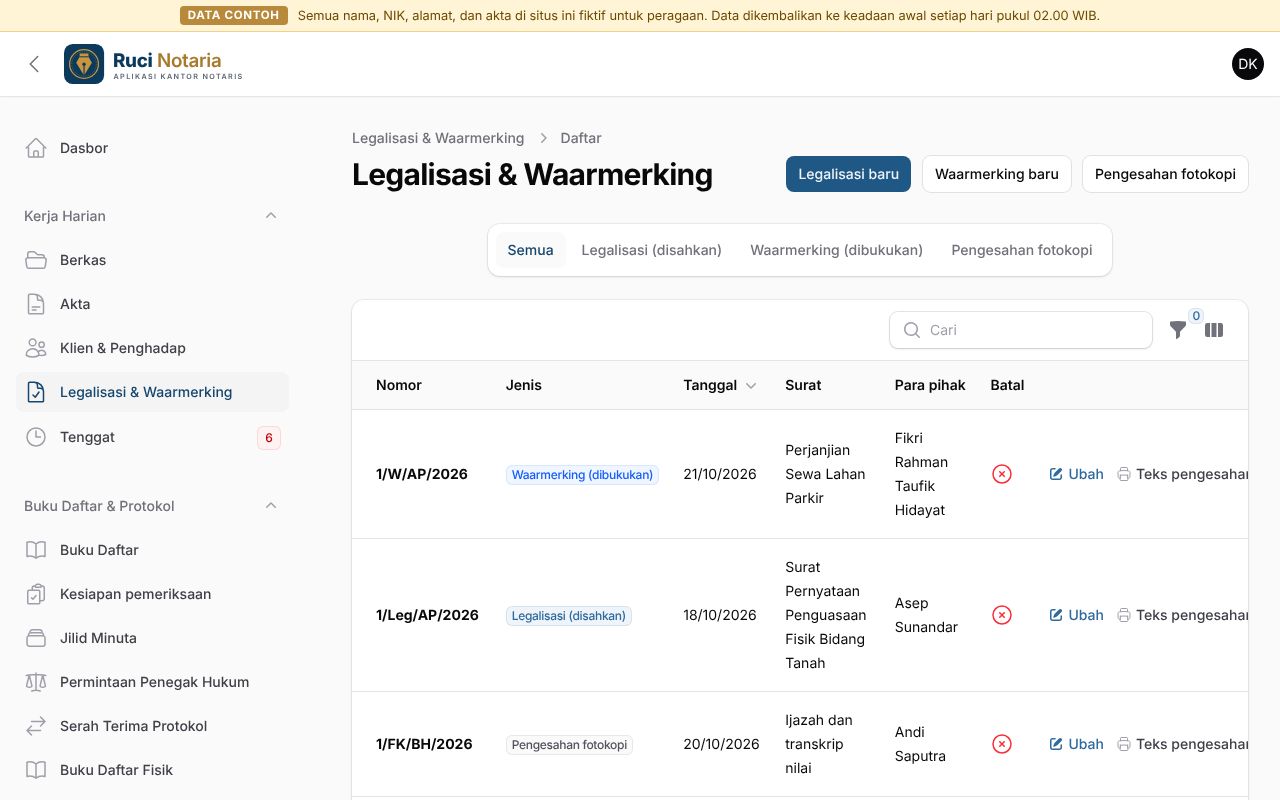1280x800 pixels.
Task: Open Teks pengesahan for 1/W/AP/2026
Action: [1182, 474]
